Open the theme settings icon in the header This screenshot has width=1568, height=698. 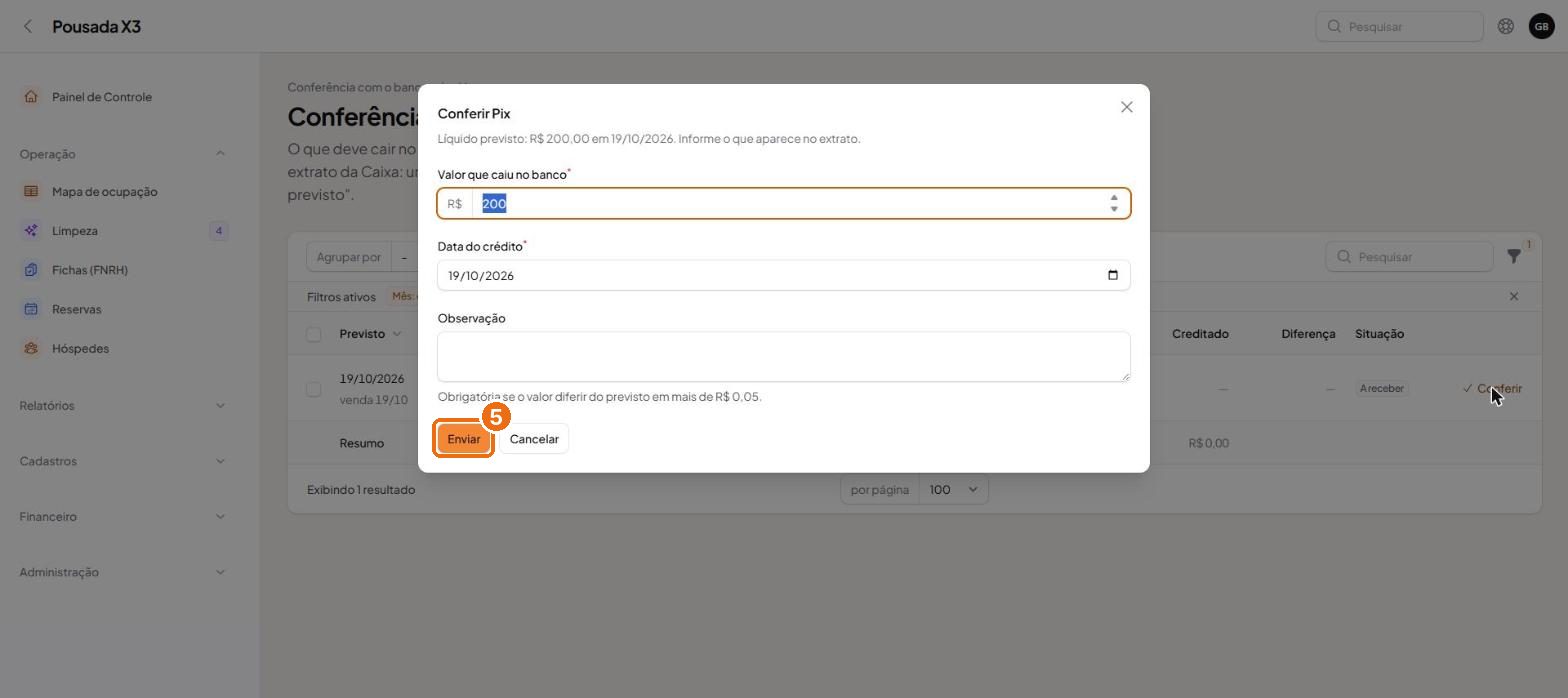[1505, 26]
